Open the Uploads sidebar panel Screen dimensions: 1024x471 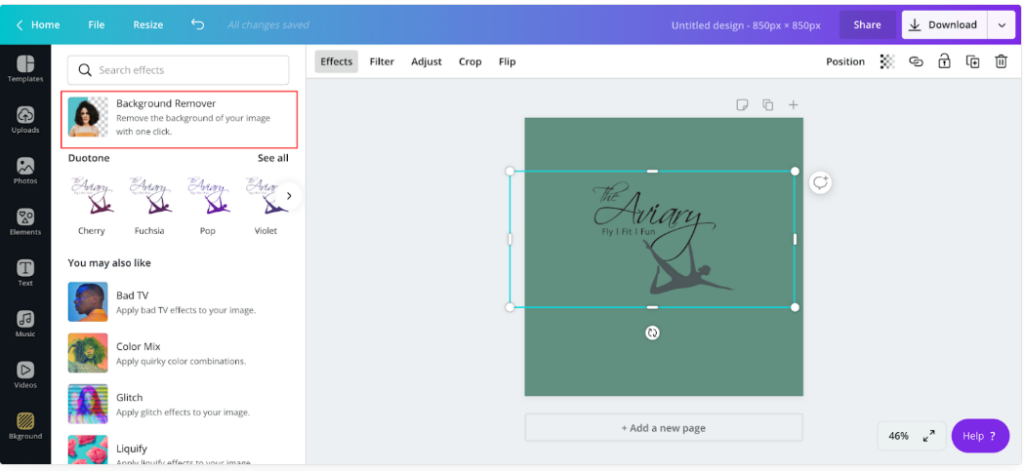[x=25, y=119]
